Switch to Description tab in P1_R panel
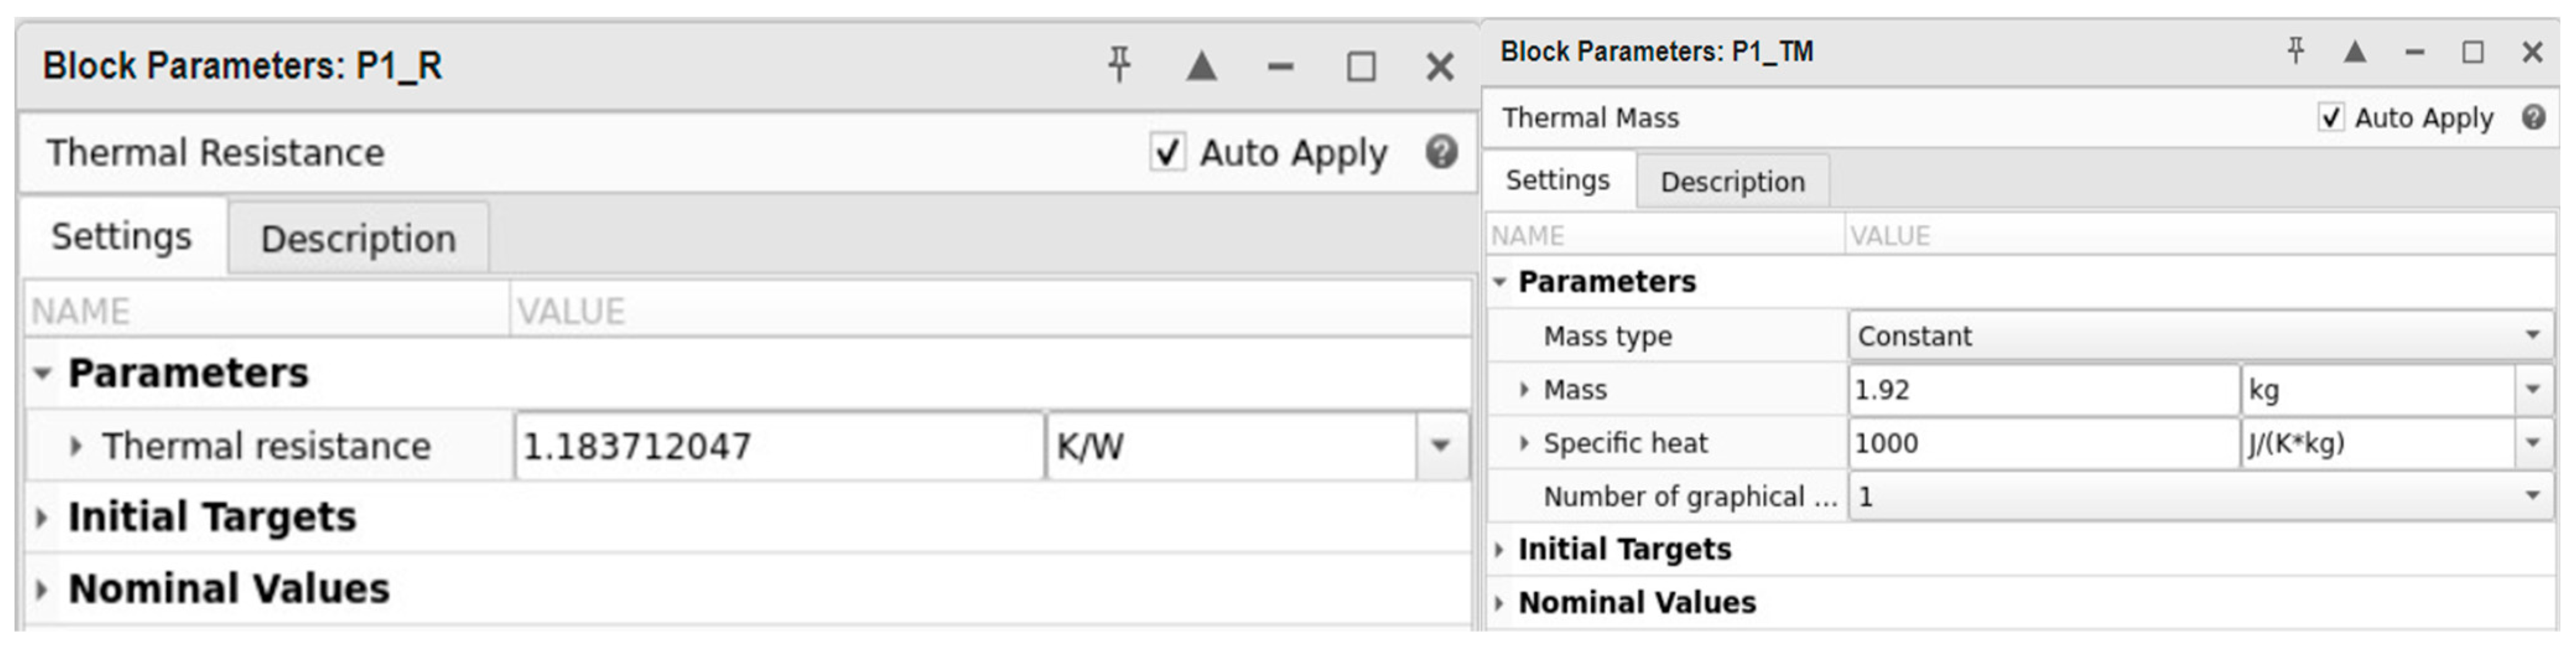The height and width of the screenshot is (654, 2576). point(358,238)
